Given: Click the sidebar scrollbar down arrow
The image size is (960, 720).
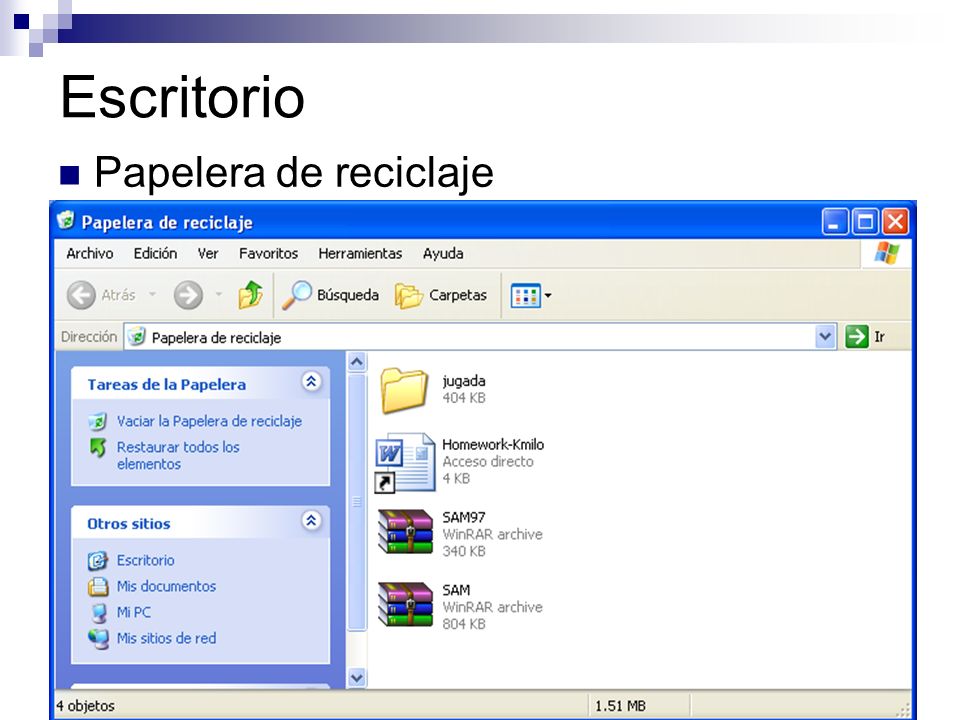Looking at the screenshot, I should point(357,678).
